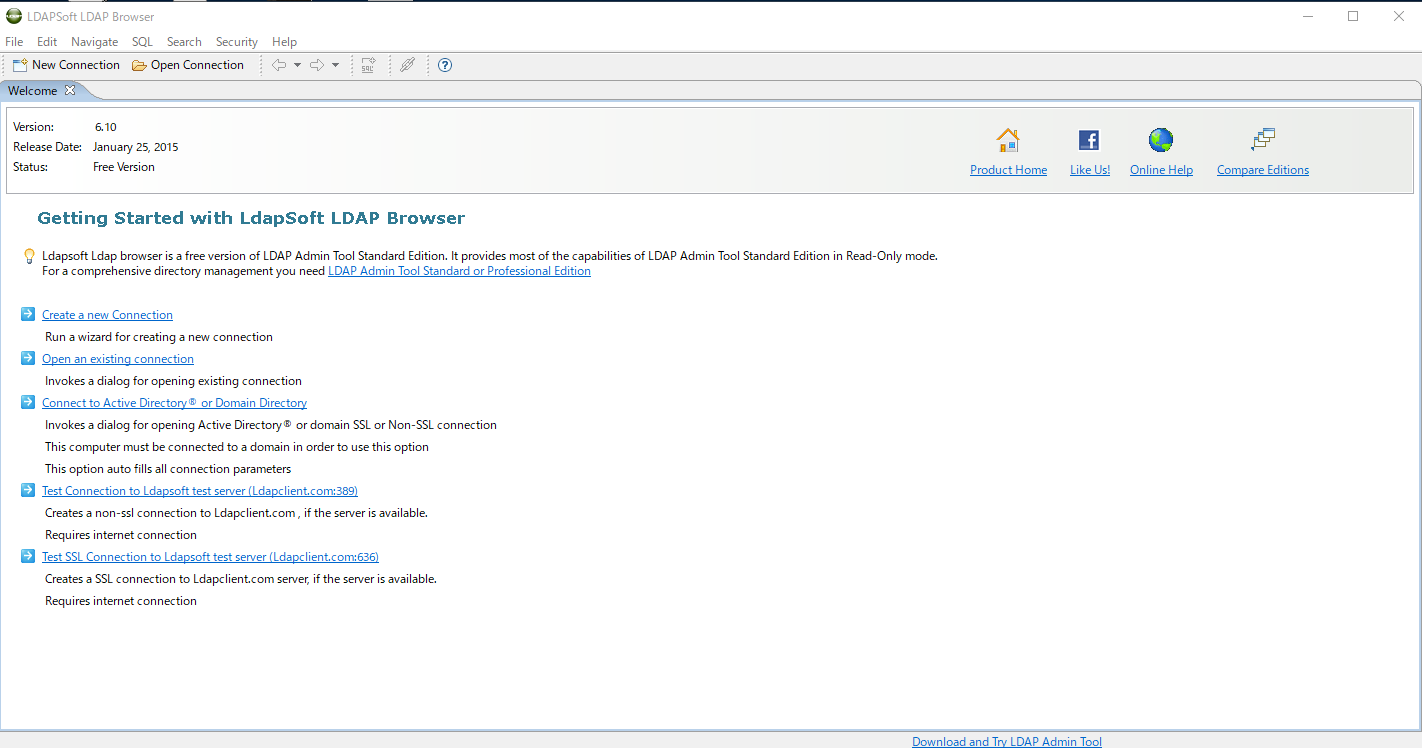Viewport: 1422px width, 748px height.
Task: Select the Welcome tab
Action: (x=33, y=90)
